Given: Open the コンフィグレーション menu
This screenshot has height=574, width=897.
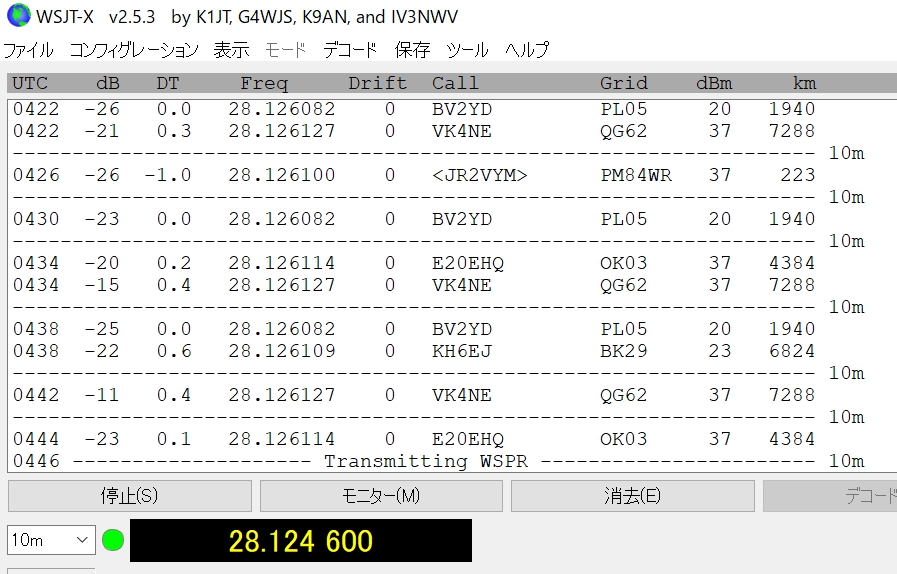Looking at the screenshot, I should [134, 50].
